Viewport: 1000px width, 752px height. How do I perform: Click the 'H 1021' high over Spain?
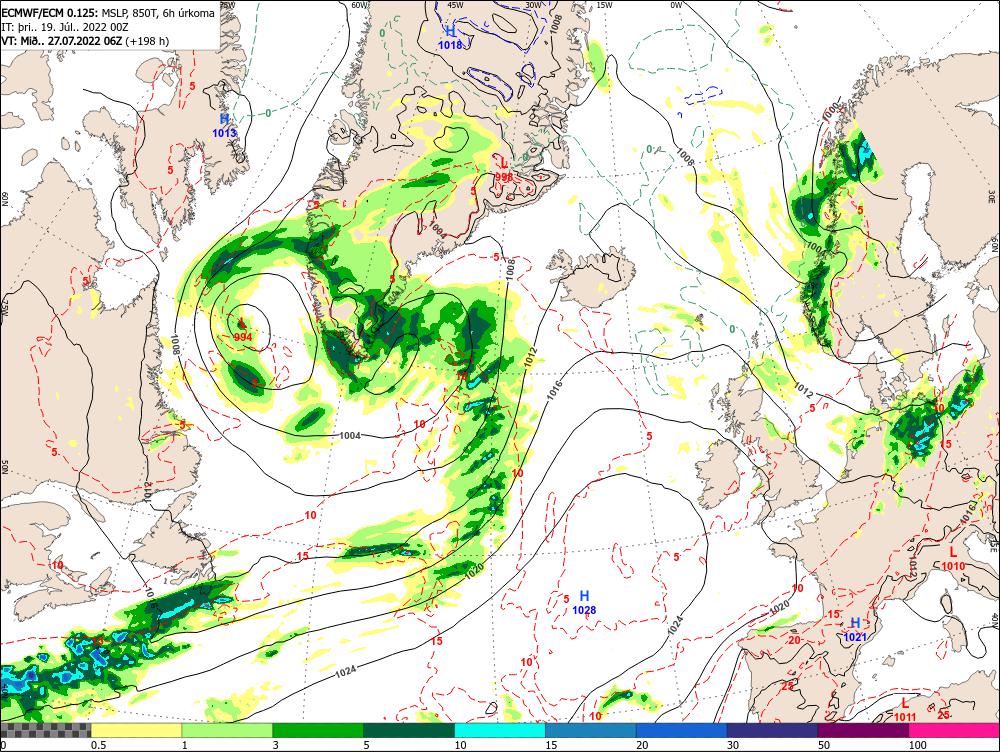pos(855,630)
